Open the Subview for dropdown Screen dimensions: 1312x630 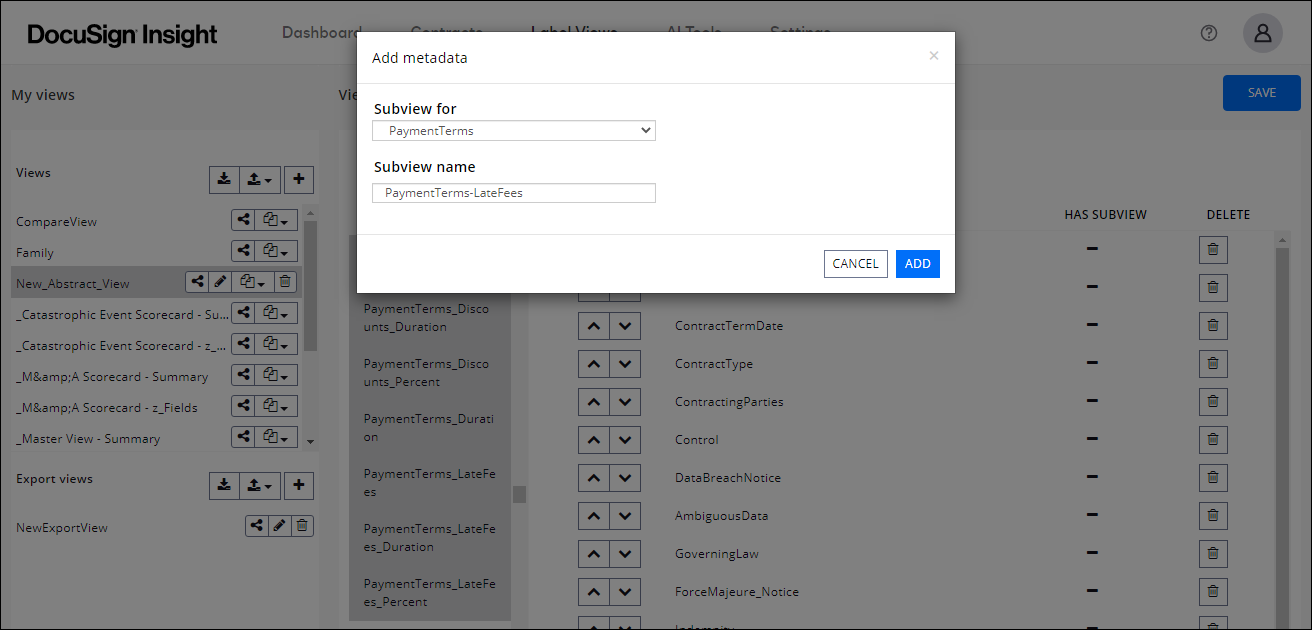click(x=513, y=130)
